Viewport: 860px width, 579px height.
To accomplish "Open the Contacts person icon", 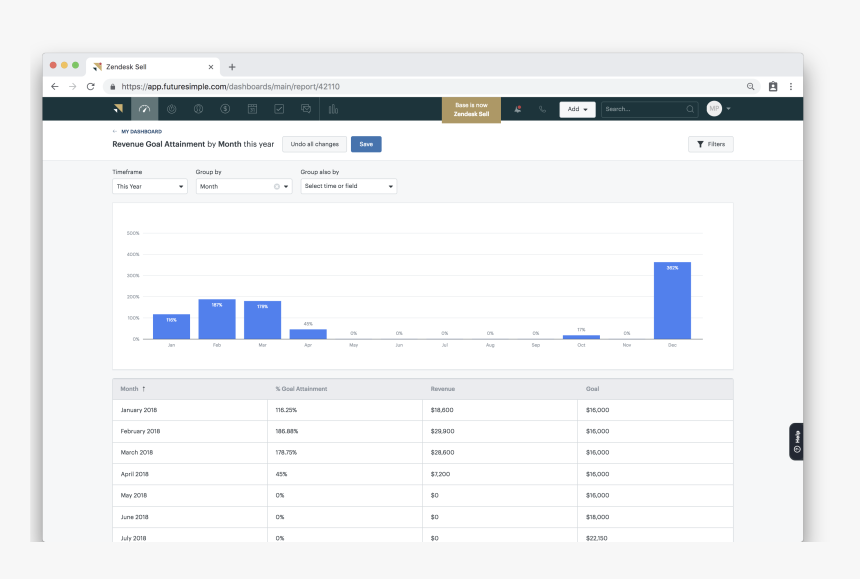I will click(199, 109).
